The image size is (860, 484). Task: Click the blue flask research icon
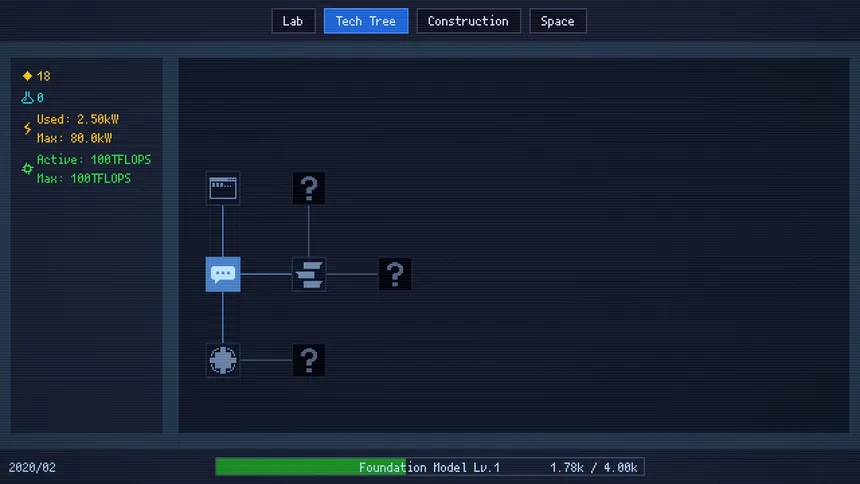pos(28,98)
